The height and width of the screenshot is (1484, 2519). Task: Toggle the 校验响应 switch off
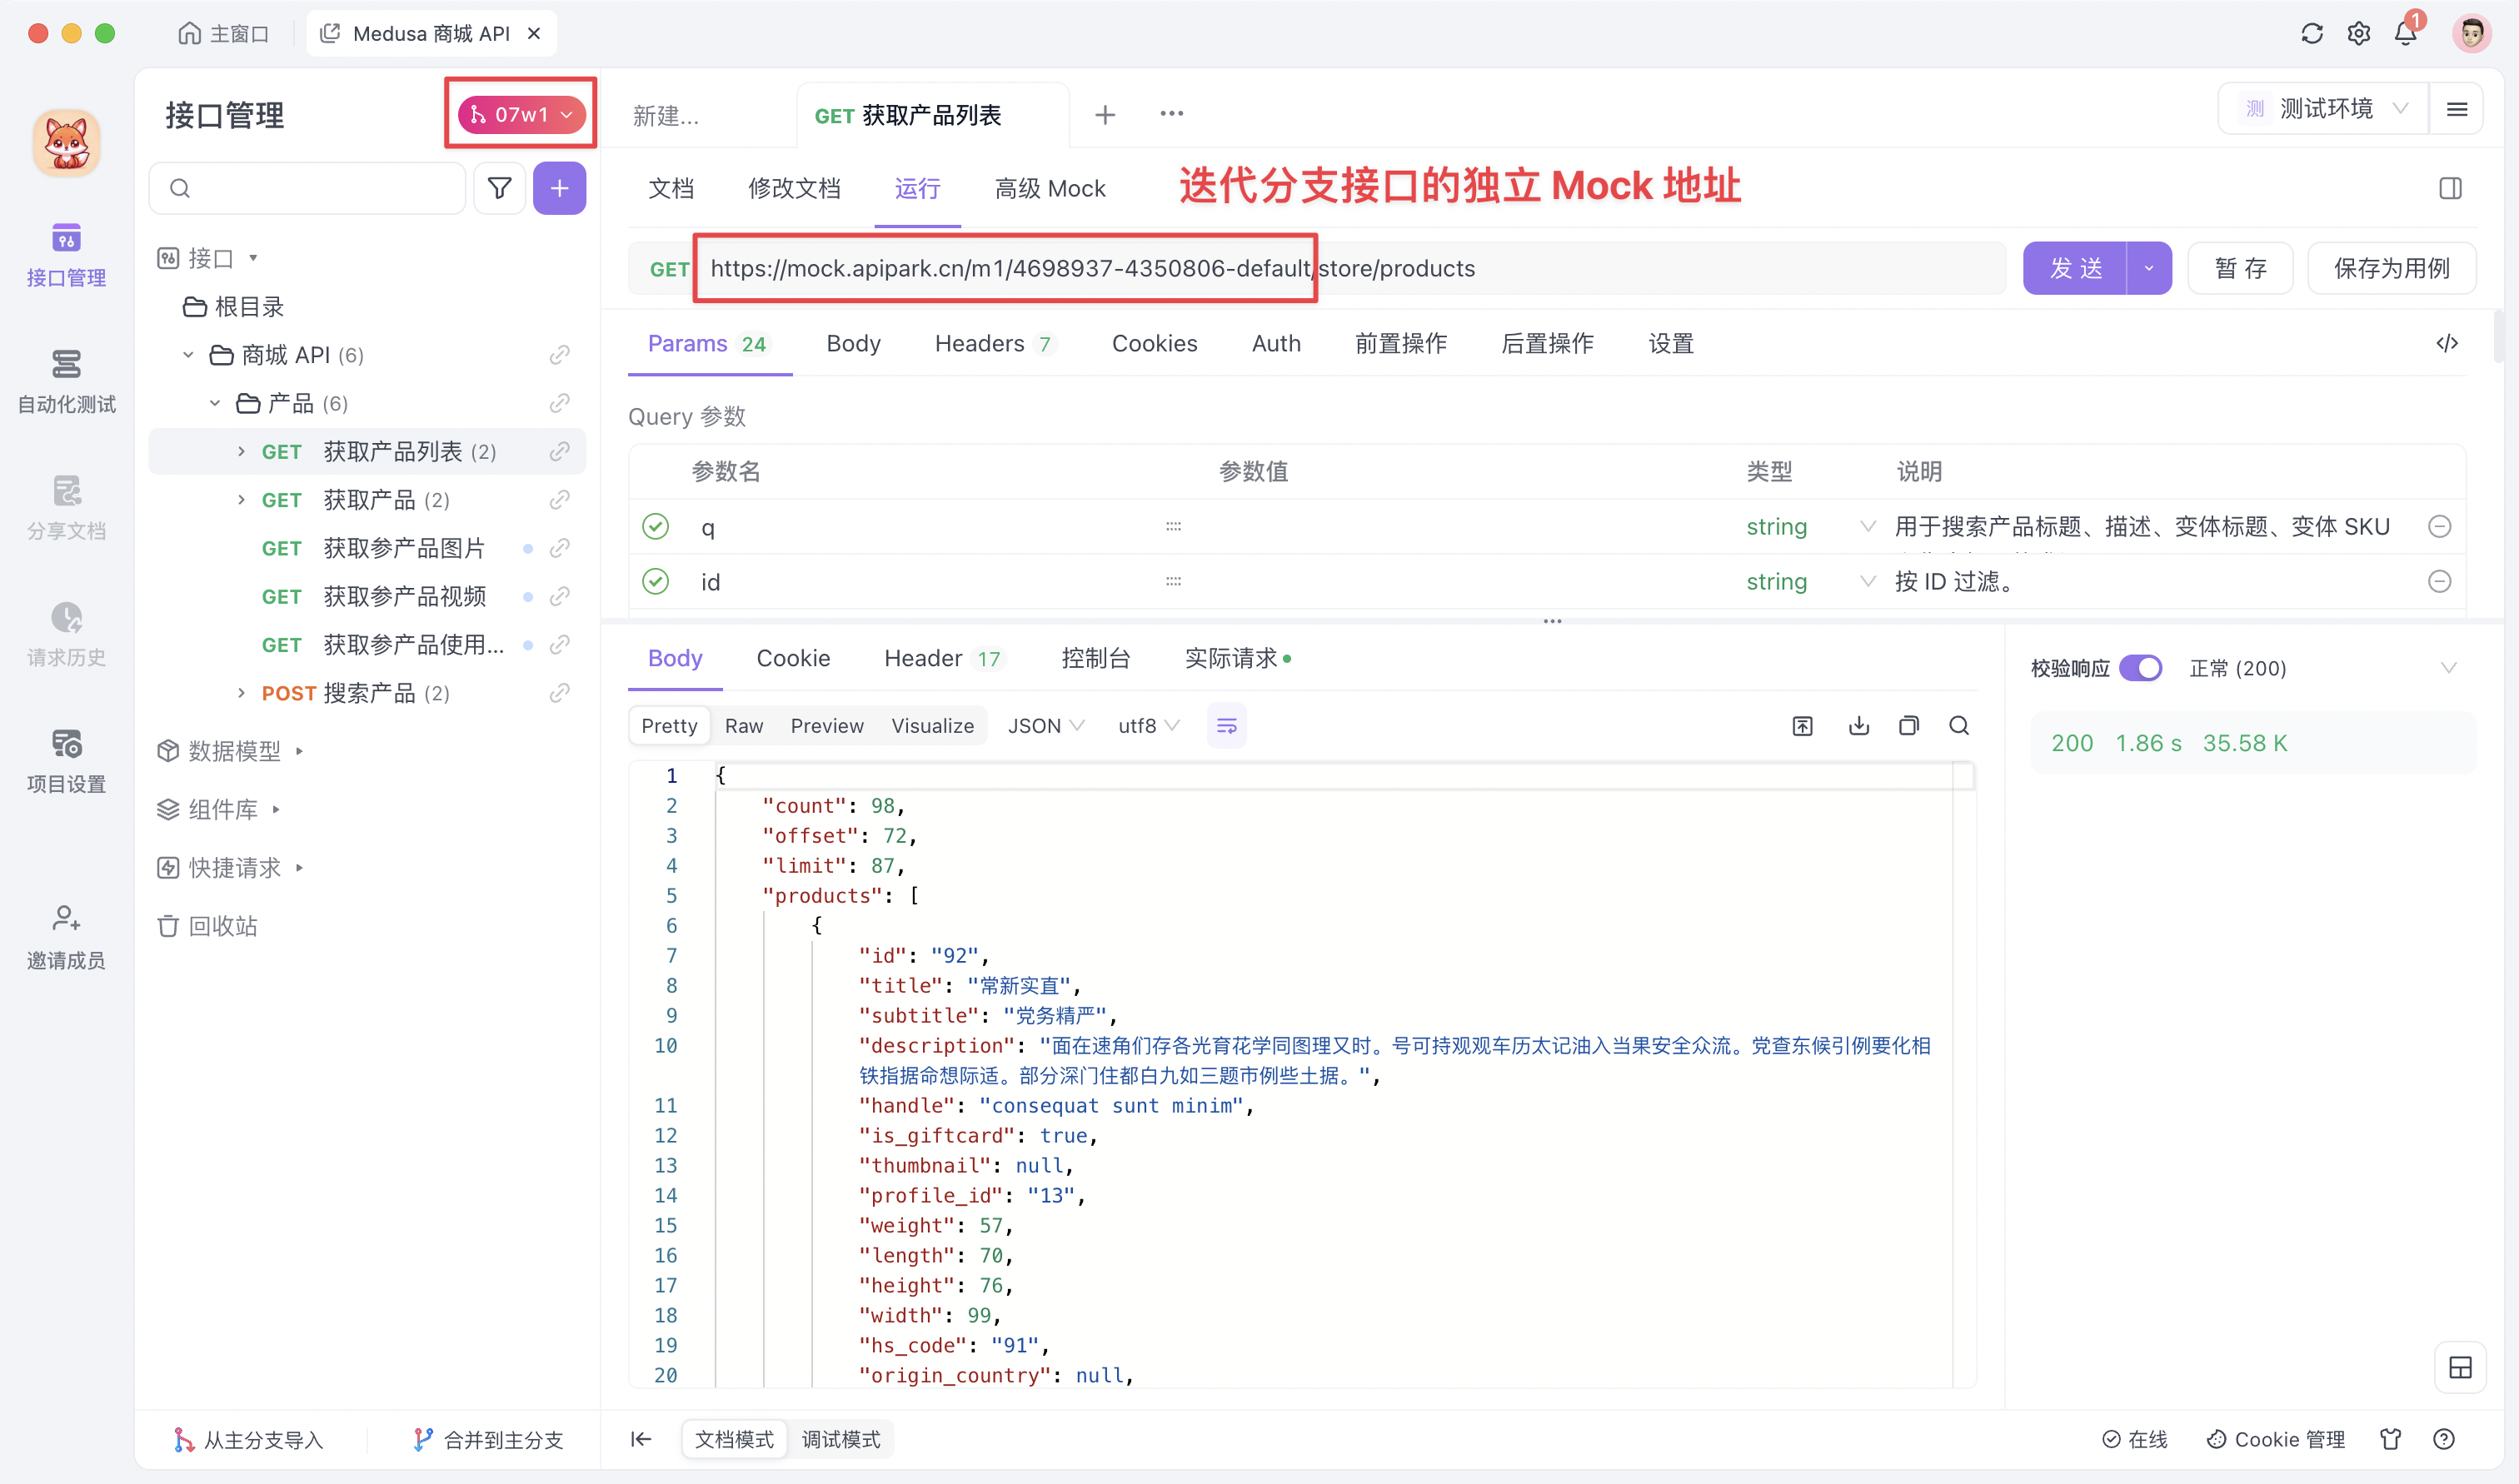pyautogui.click(x=2142, y=667)
